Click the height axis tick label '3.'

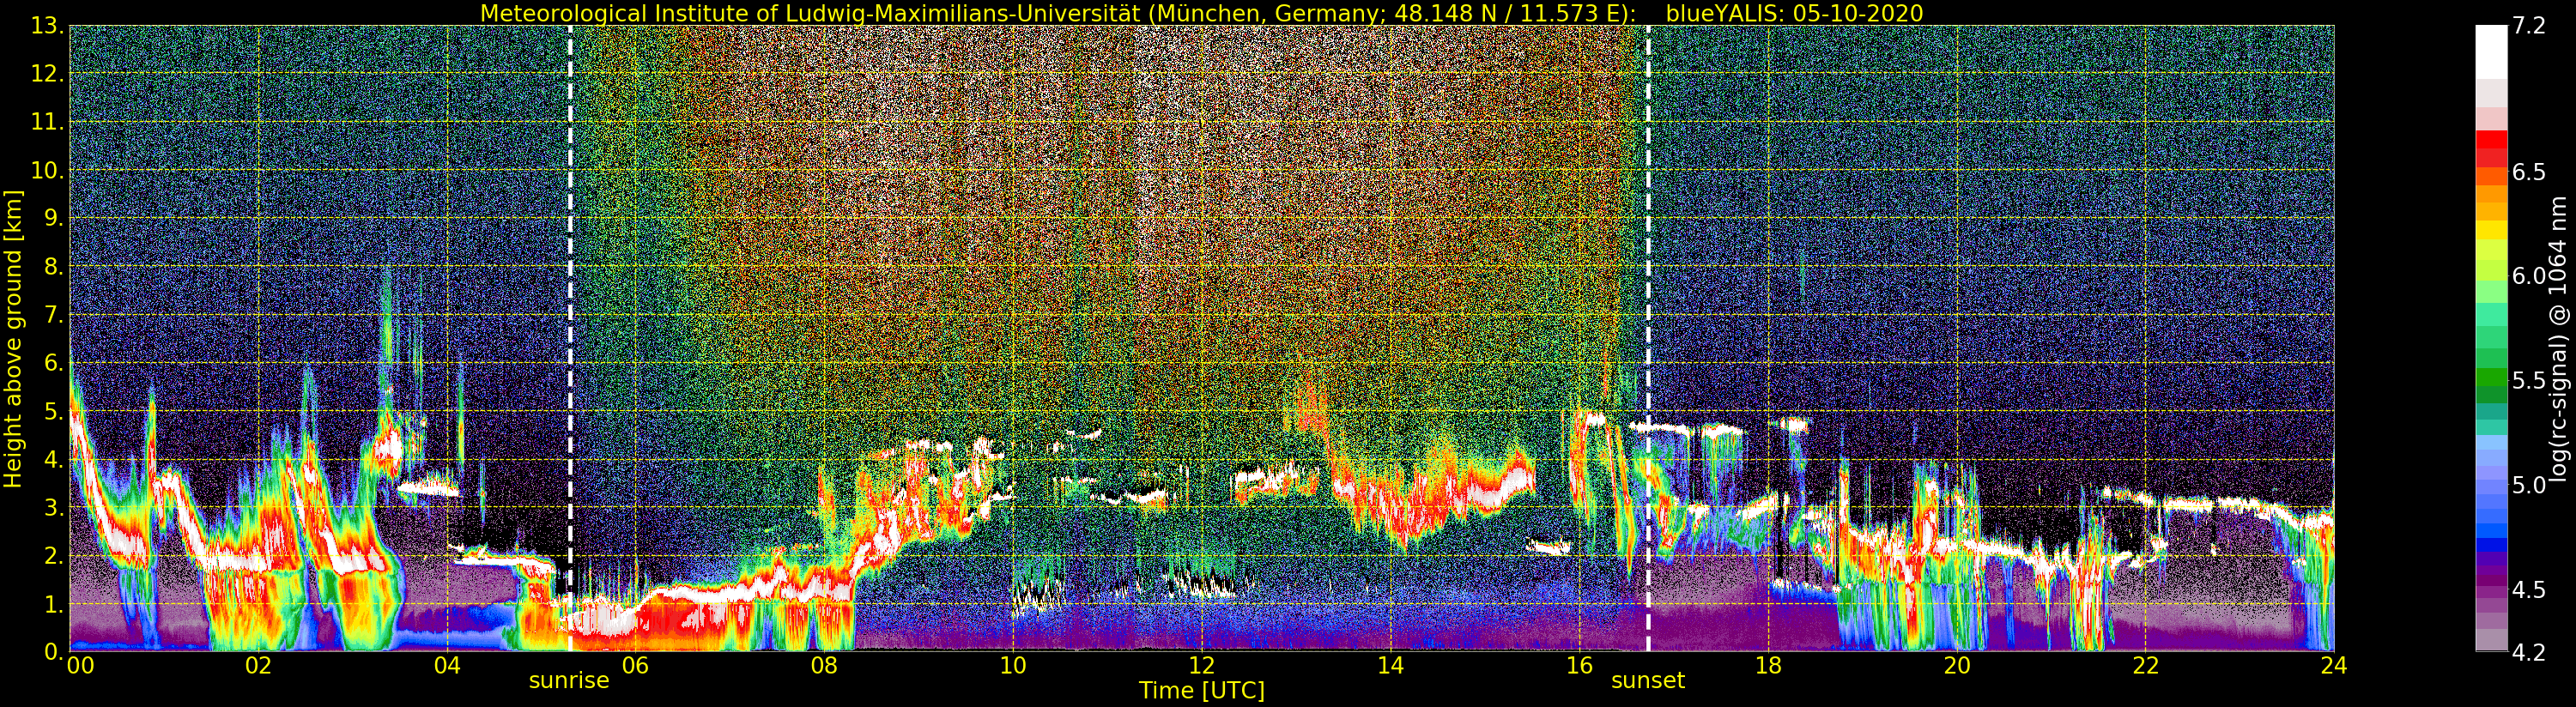(x=53, y=507)
